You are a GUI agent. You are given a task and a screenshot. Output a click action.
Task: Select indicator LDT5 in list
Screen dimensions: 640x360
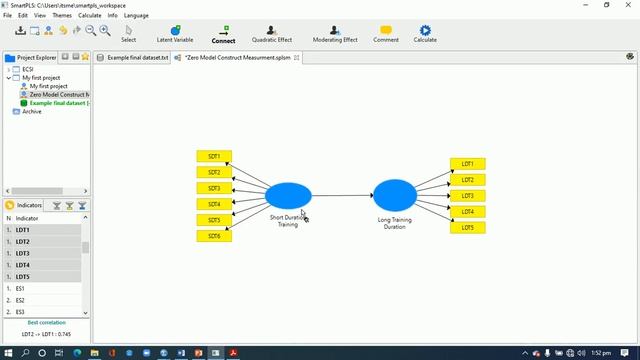tap(42, 277)
